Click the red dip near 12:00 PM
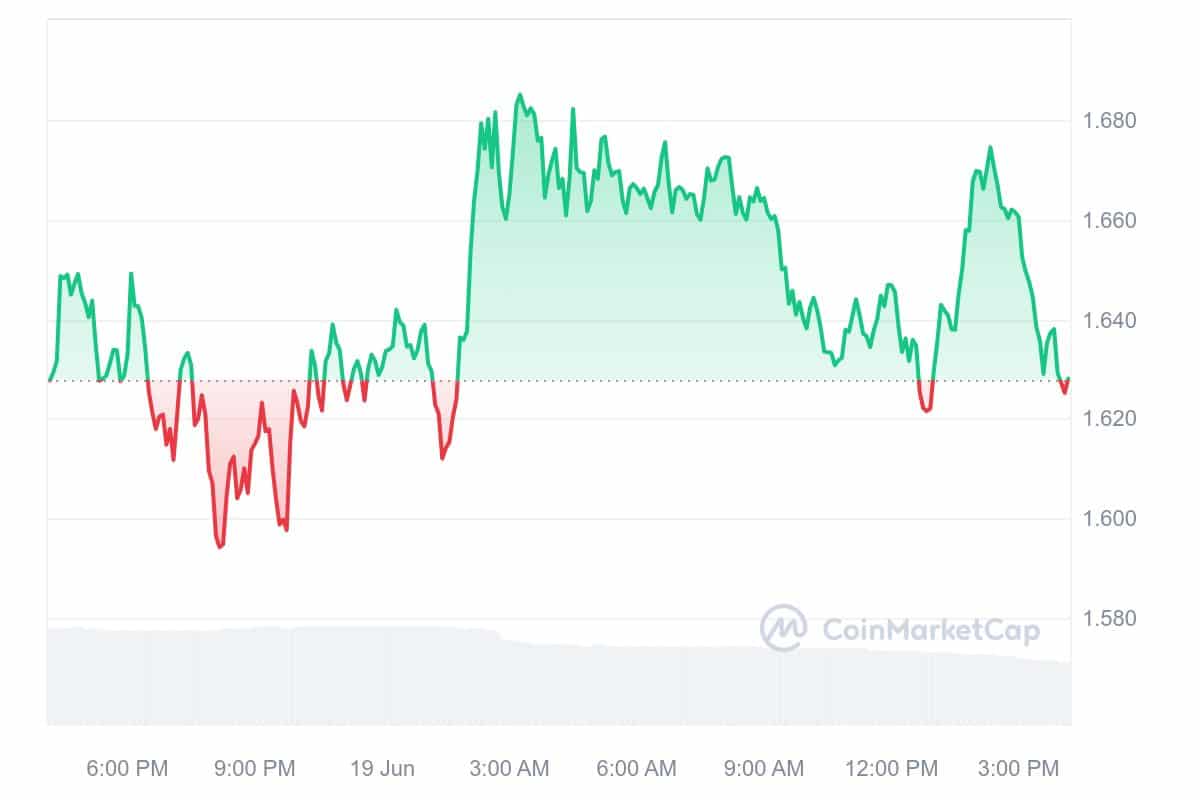The height and width of the screenshot is (800, 1200). coord(926,409)
